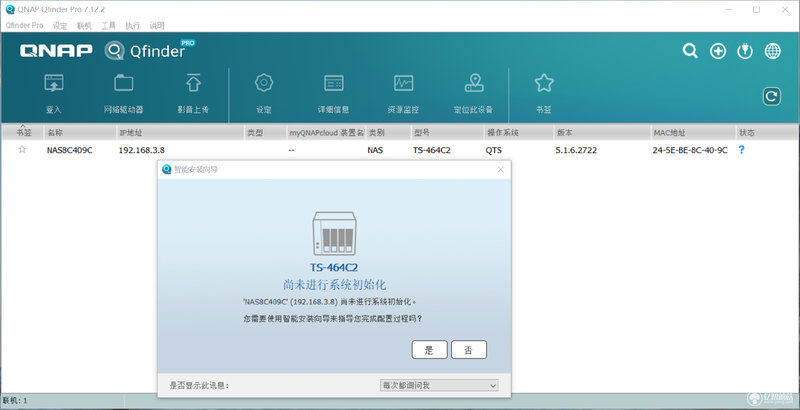Viewport: 800px width, 410px height.
Task: Show 详细信息 details icon
Action: pyautogui.click(x=334, y=83)
